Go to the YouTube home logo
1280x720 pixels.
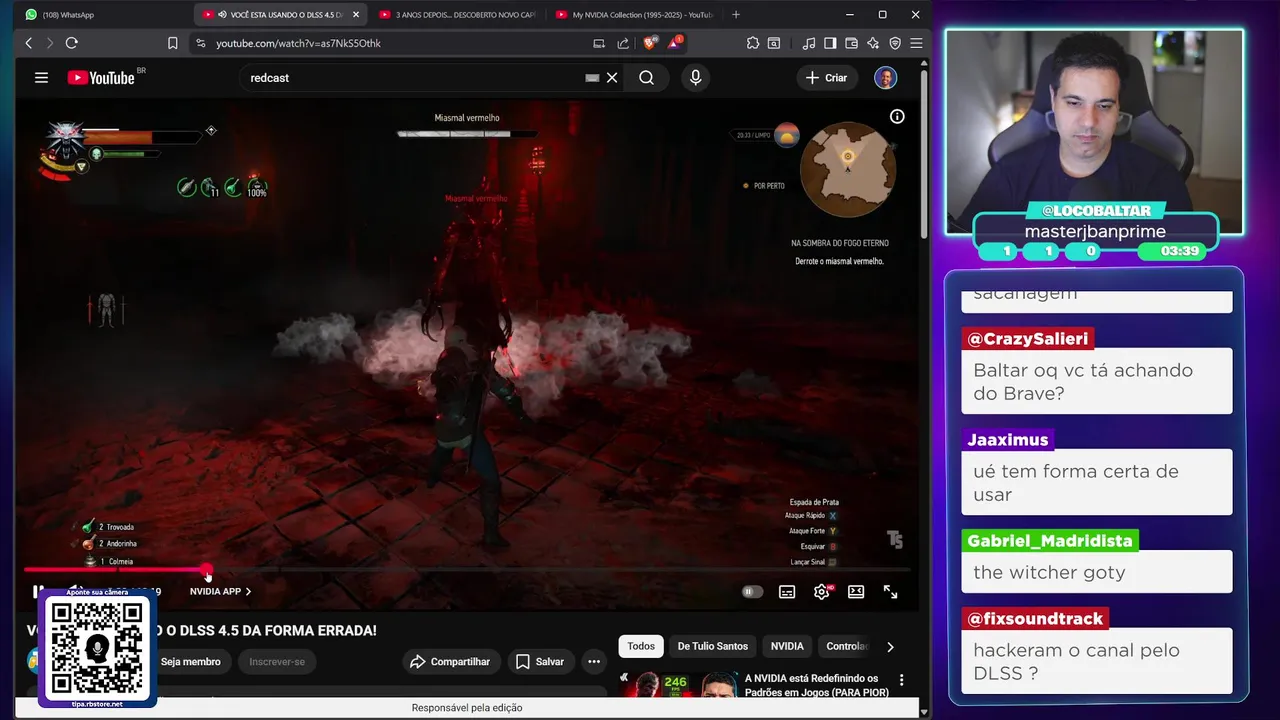tap(101, 78)
